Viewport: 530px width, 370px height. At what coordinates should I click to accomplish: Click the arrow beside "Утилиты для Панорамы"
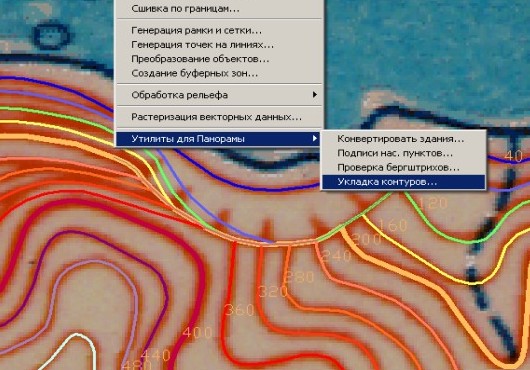point(315,138)
